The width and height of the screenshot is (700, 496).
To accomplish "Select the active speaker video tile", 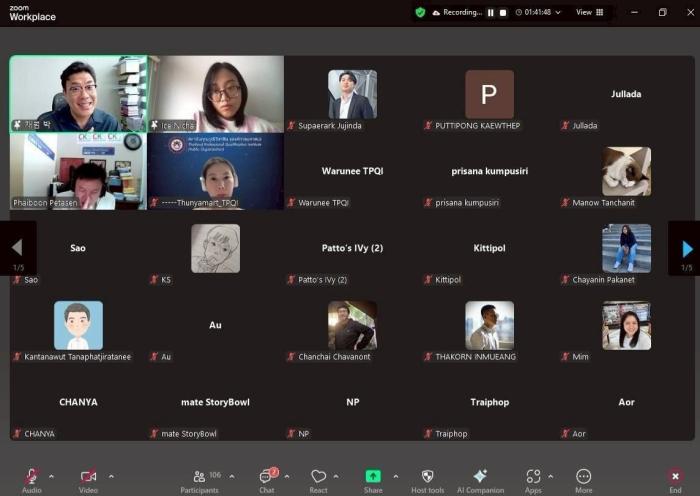I will (78, 94).
